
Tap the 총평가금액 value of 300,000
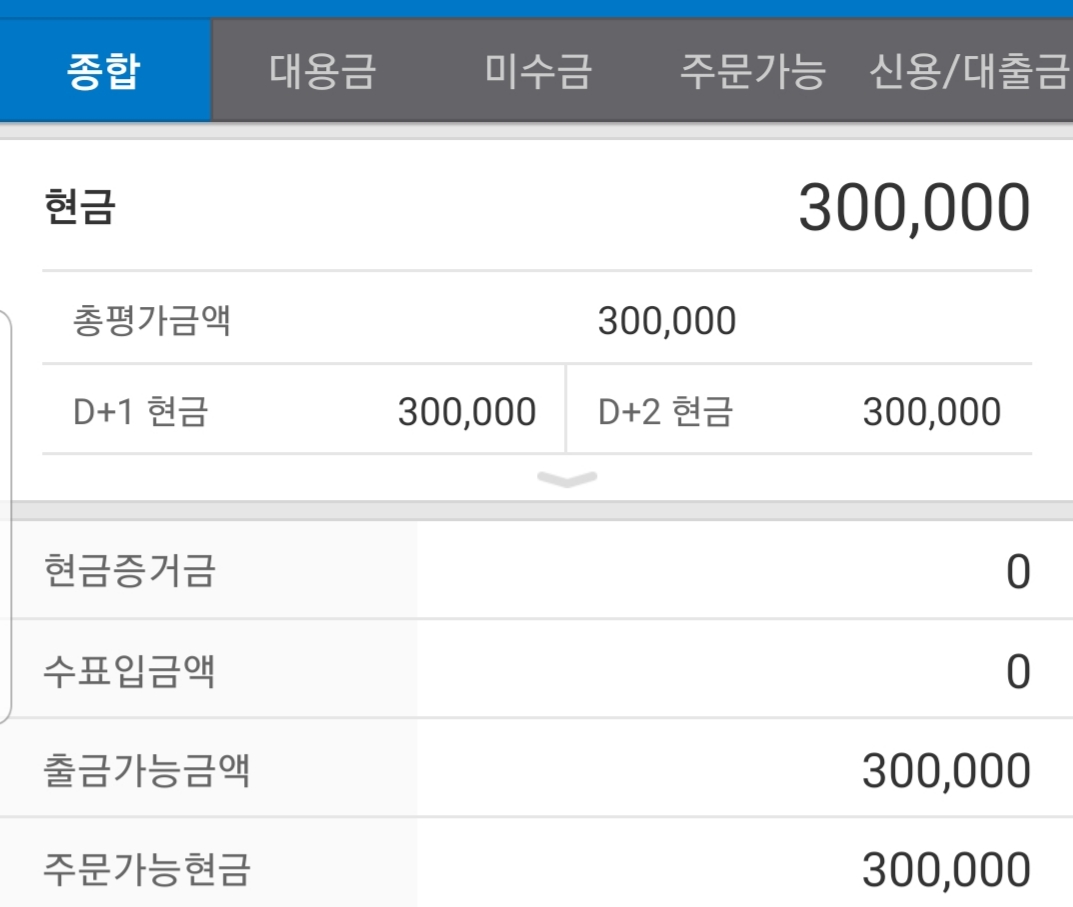click(666, 322)
